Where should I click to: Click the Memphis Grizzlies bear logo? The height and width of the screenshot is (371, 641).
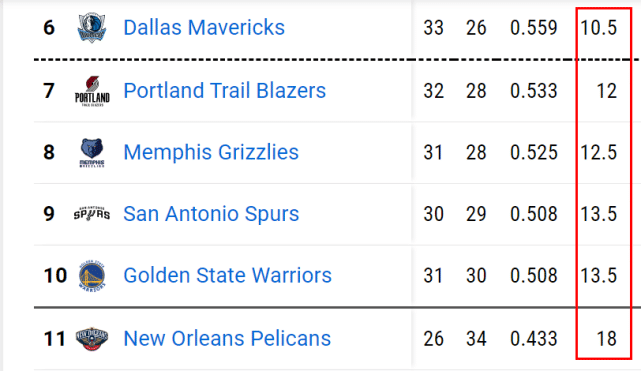92,153
